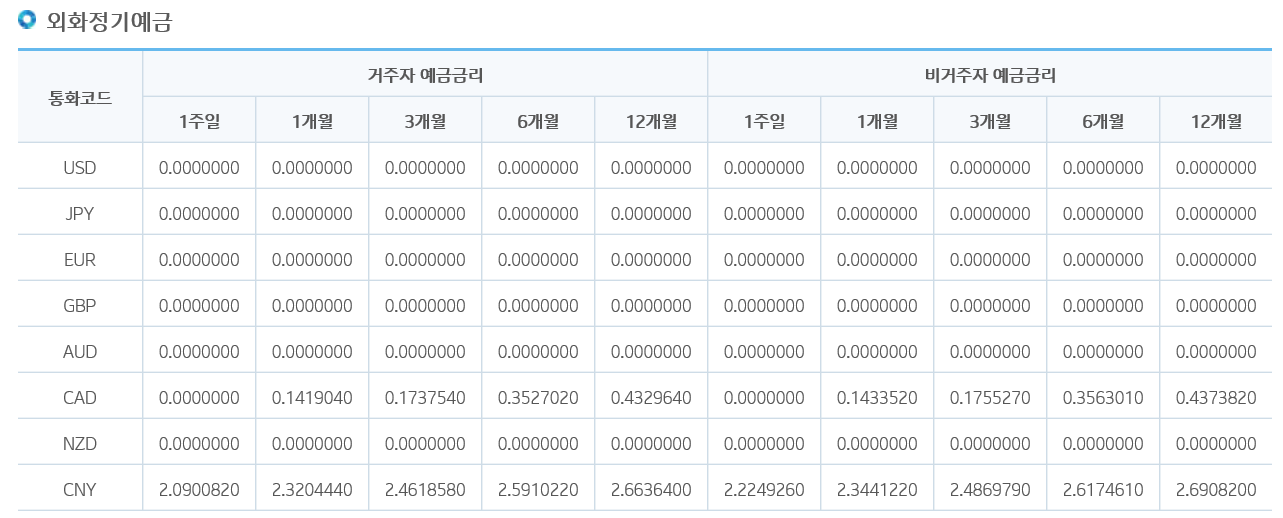Click the CAD currency code cell

(x=80, y=397)
